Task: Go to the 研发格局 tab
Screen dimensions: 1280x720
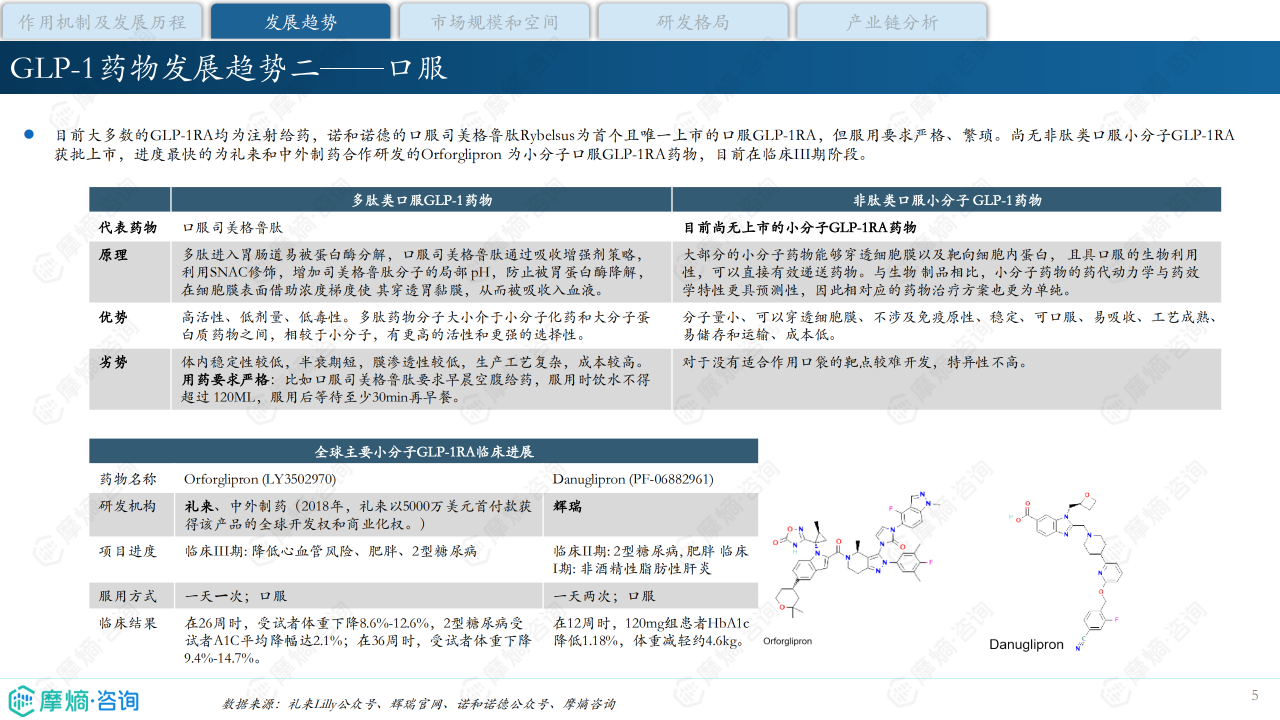Action: (x=692, y=21)
